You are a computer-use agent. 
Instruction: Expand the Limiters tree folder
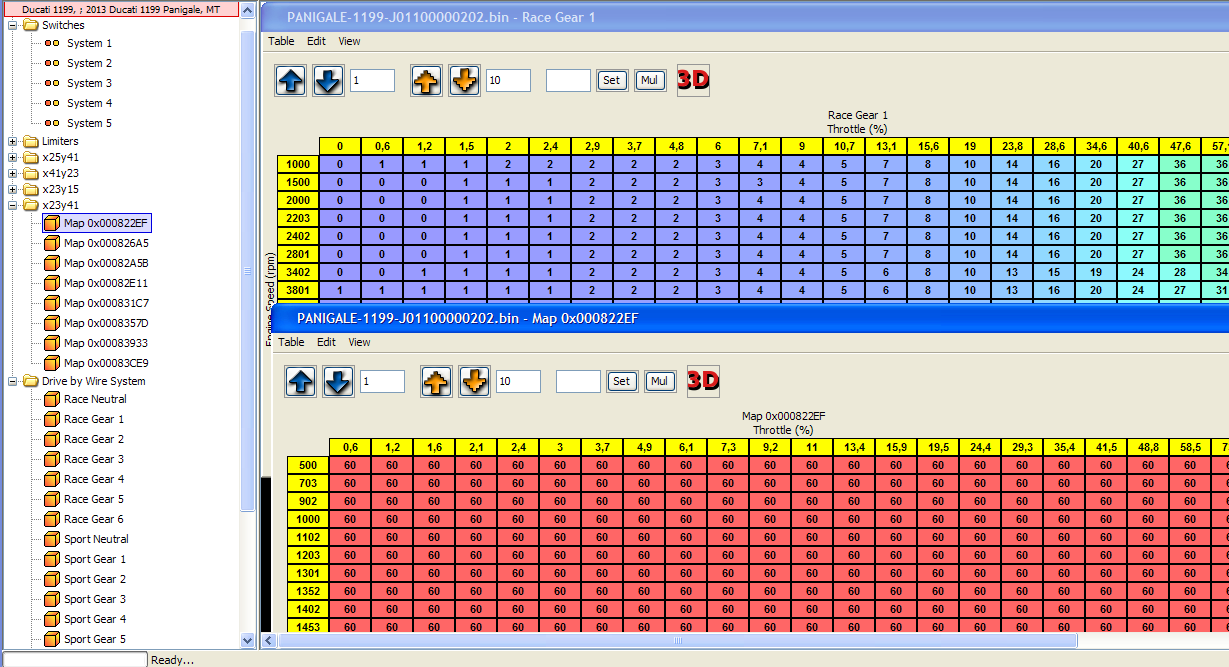tap(13, 141)
